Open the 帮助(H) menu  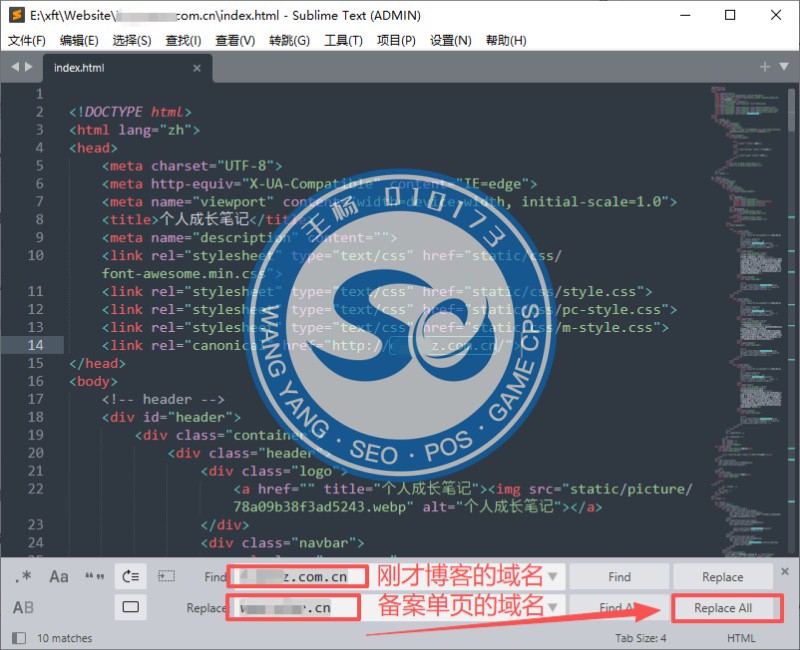tap(506, 40)
